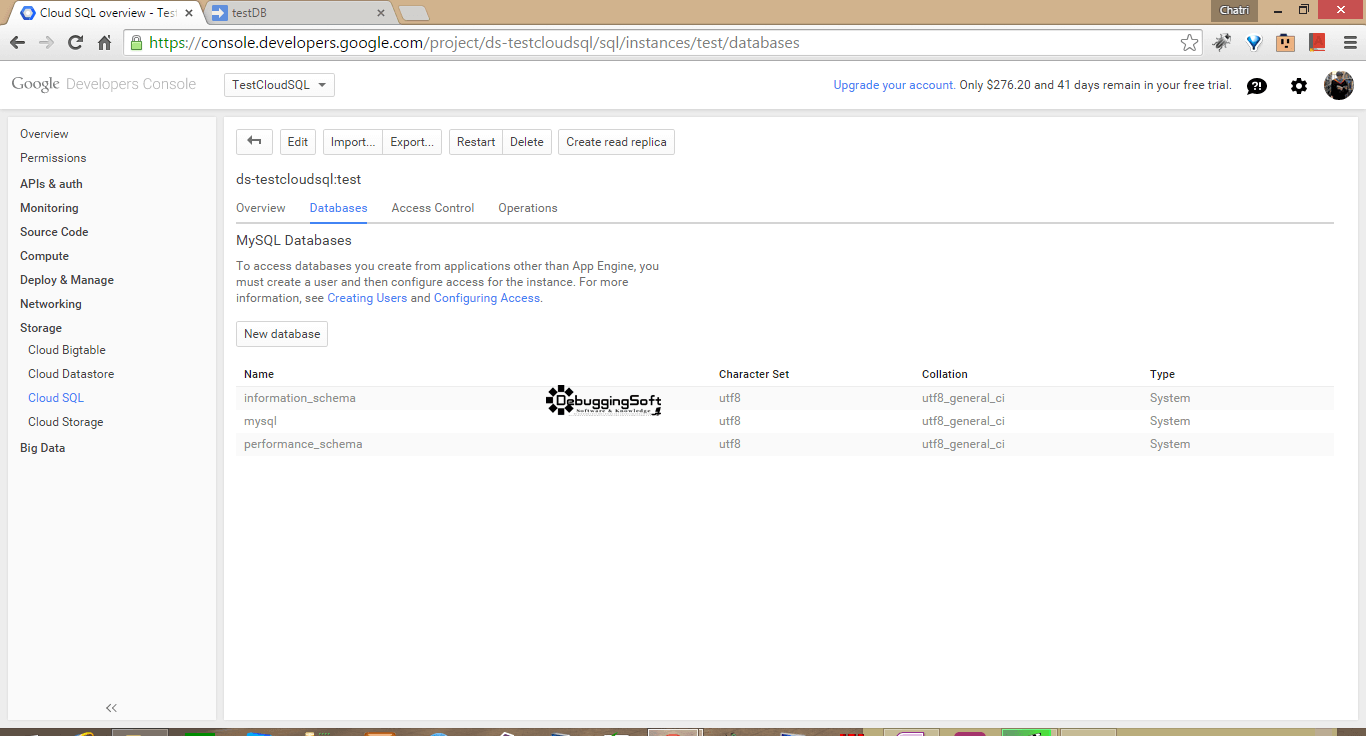The width and height of the screenshot is (1366, 736).
Task: Select the information_schema database row
Action: 785,398
